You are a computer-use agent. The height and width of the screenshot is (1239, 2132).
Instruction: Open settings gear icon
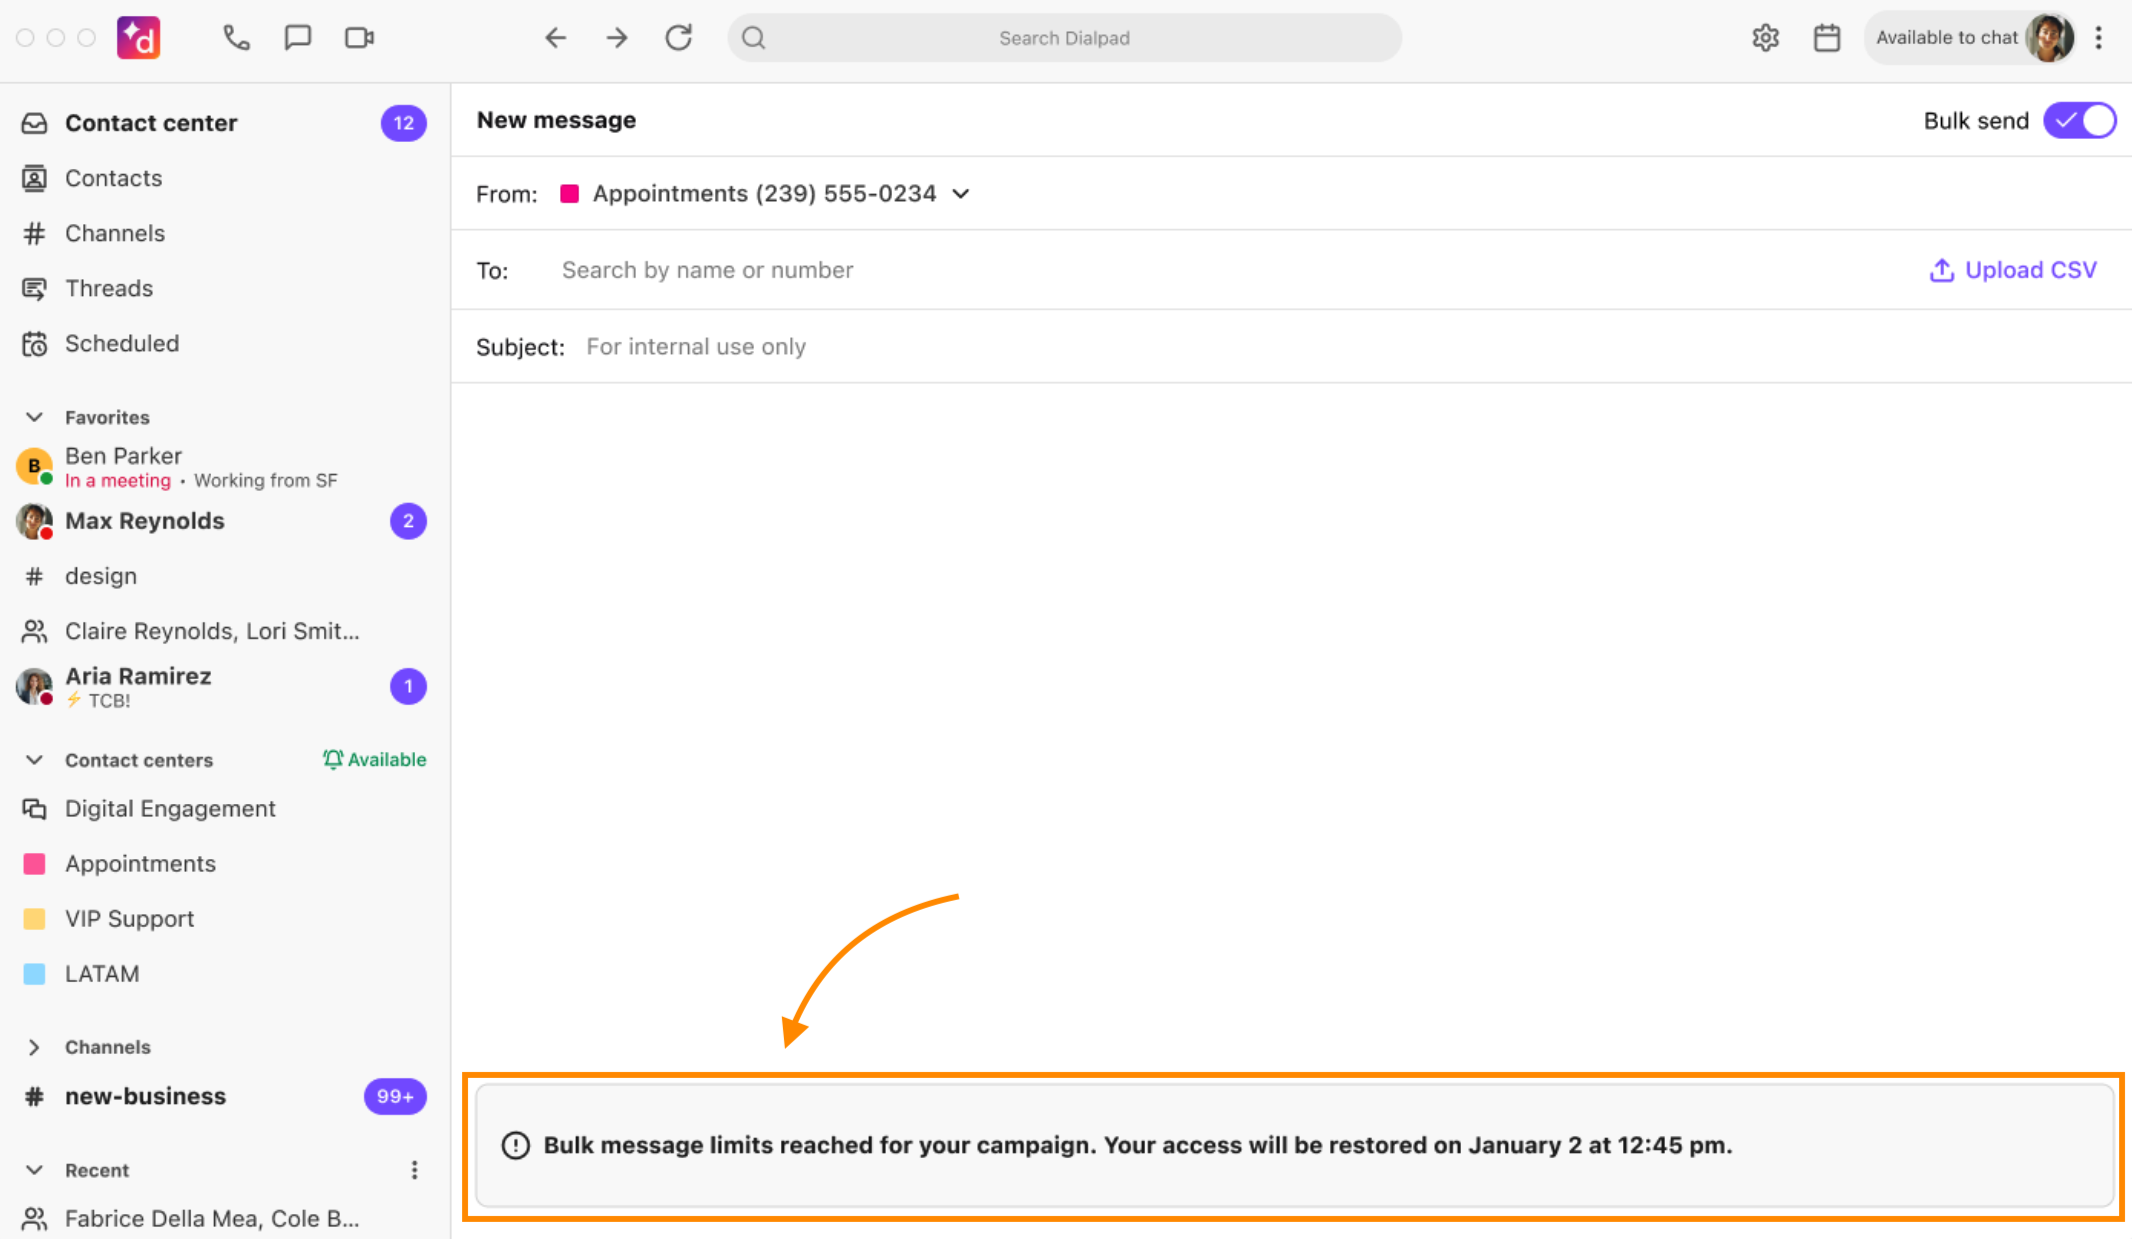[x=1766, y=38]
